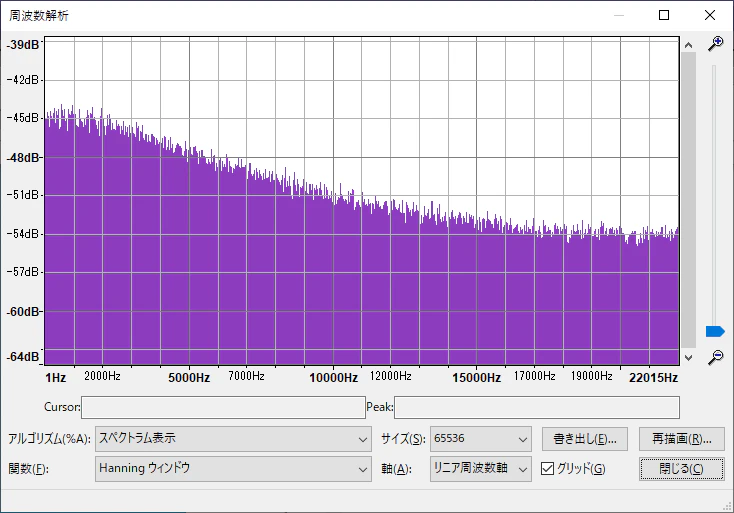Click the 周波数解析 window title
Viewport: 734px width, 513px height.
(x=39, y=15)
